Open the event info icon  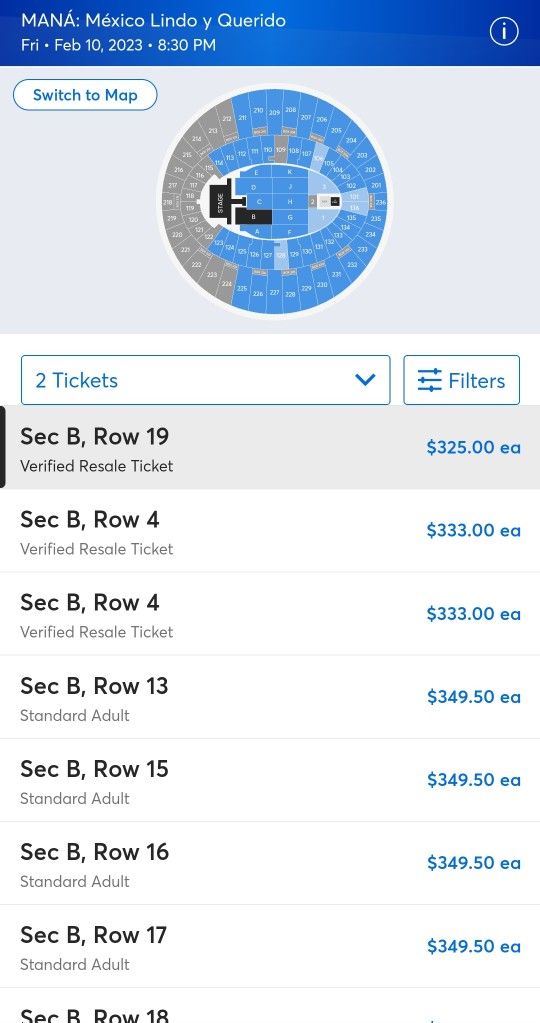tap(503, 32)
